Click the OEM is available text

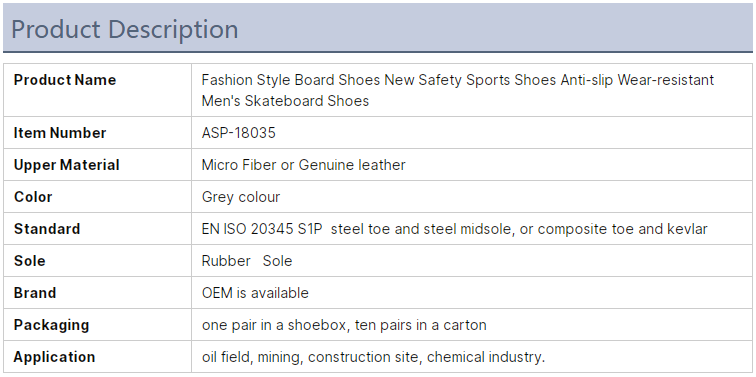point(255,293)
